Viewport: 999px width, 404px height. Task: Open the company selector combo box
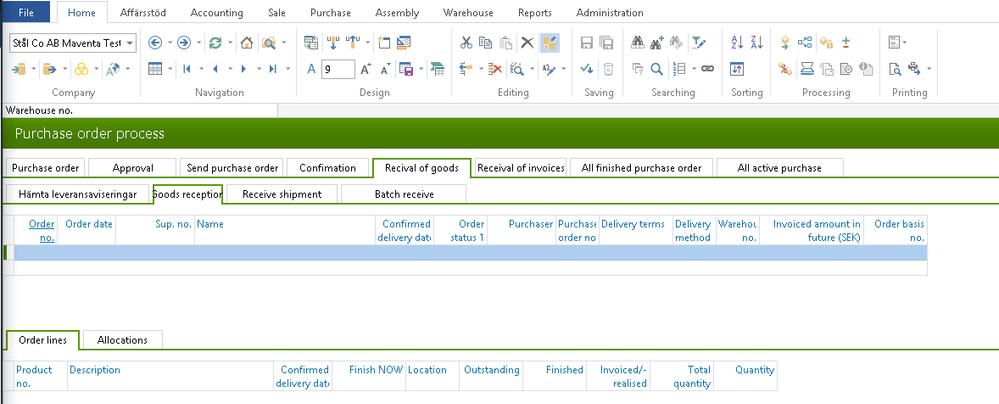point(73,43)
